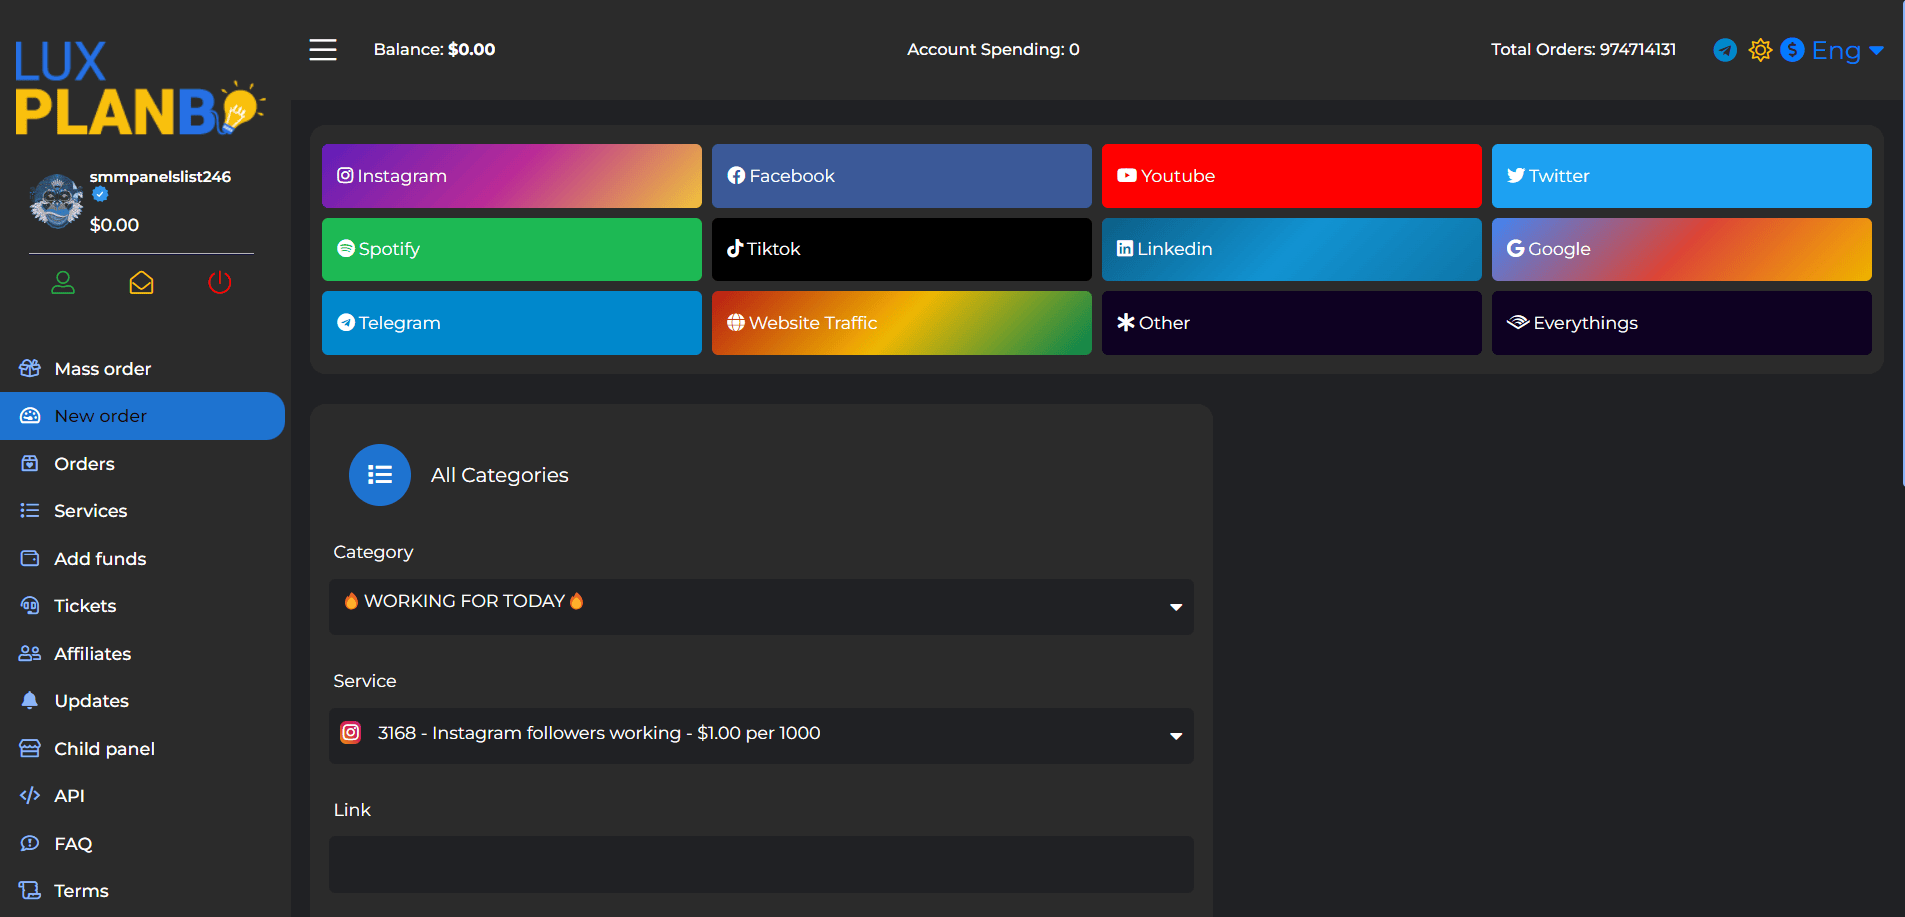Click the verified badge under the username
Image resolution: width=1905 pixels, height=917 pixels.
[x=100, y=195]
